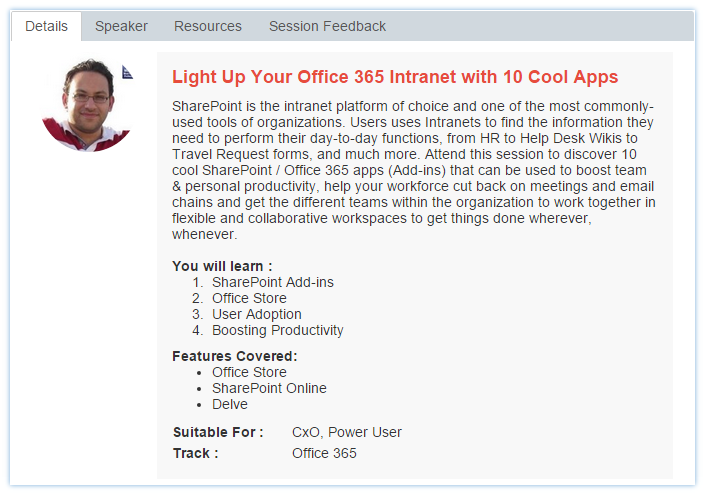Viewport: 704px width, 494px height.
Task: Select 'SharePoint Online' under Features Covered
Action: (x=269, y=388)
